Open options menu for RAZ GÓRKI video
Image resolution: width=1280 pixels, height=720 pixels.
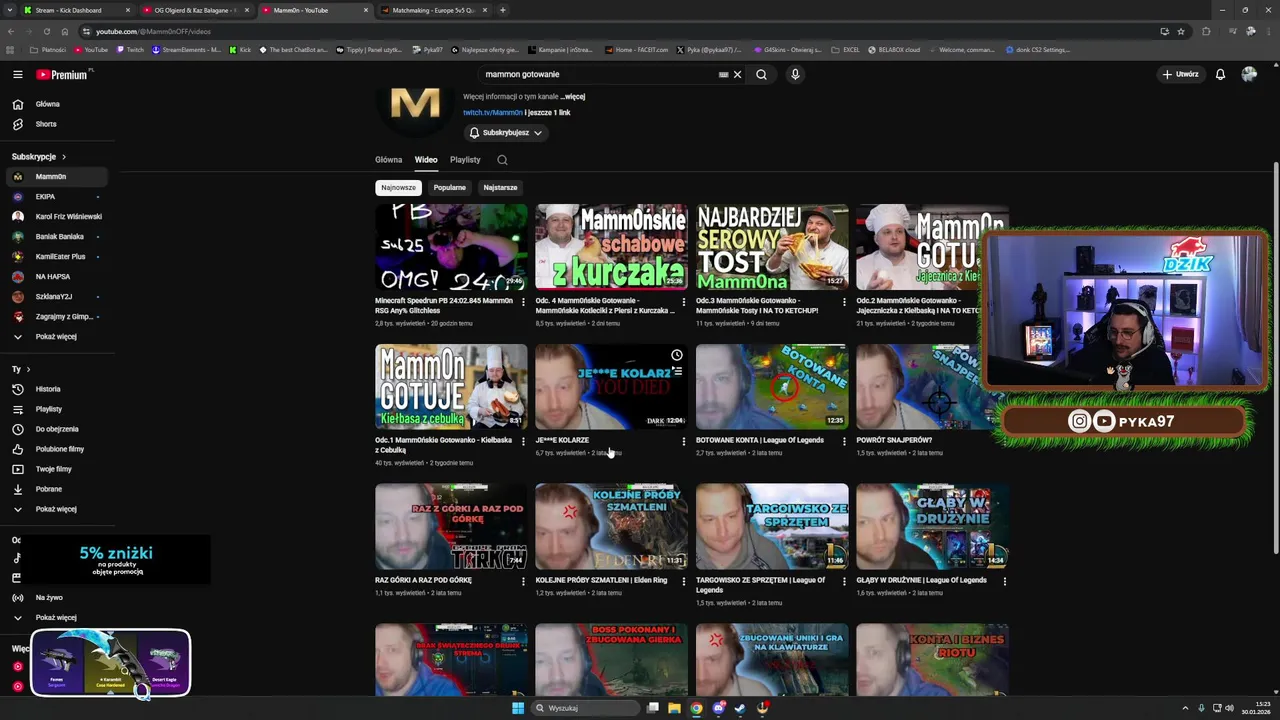[x=523, y=581]
